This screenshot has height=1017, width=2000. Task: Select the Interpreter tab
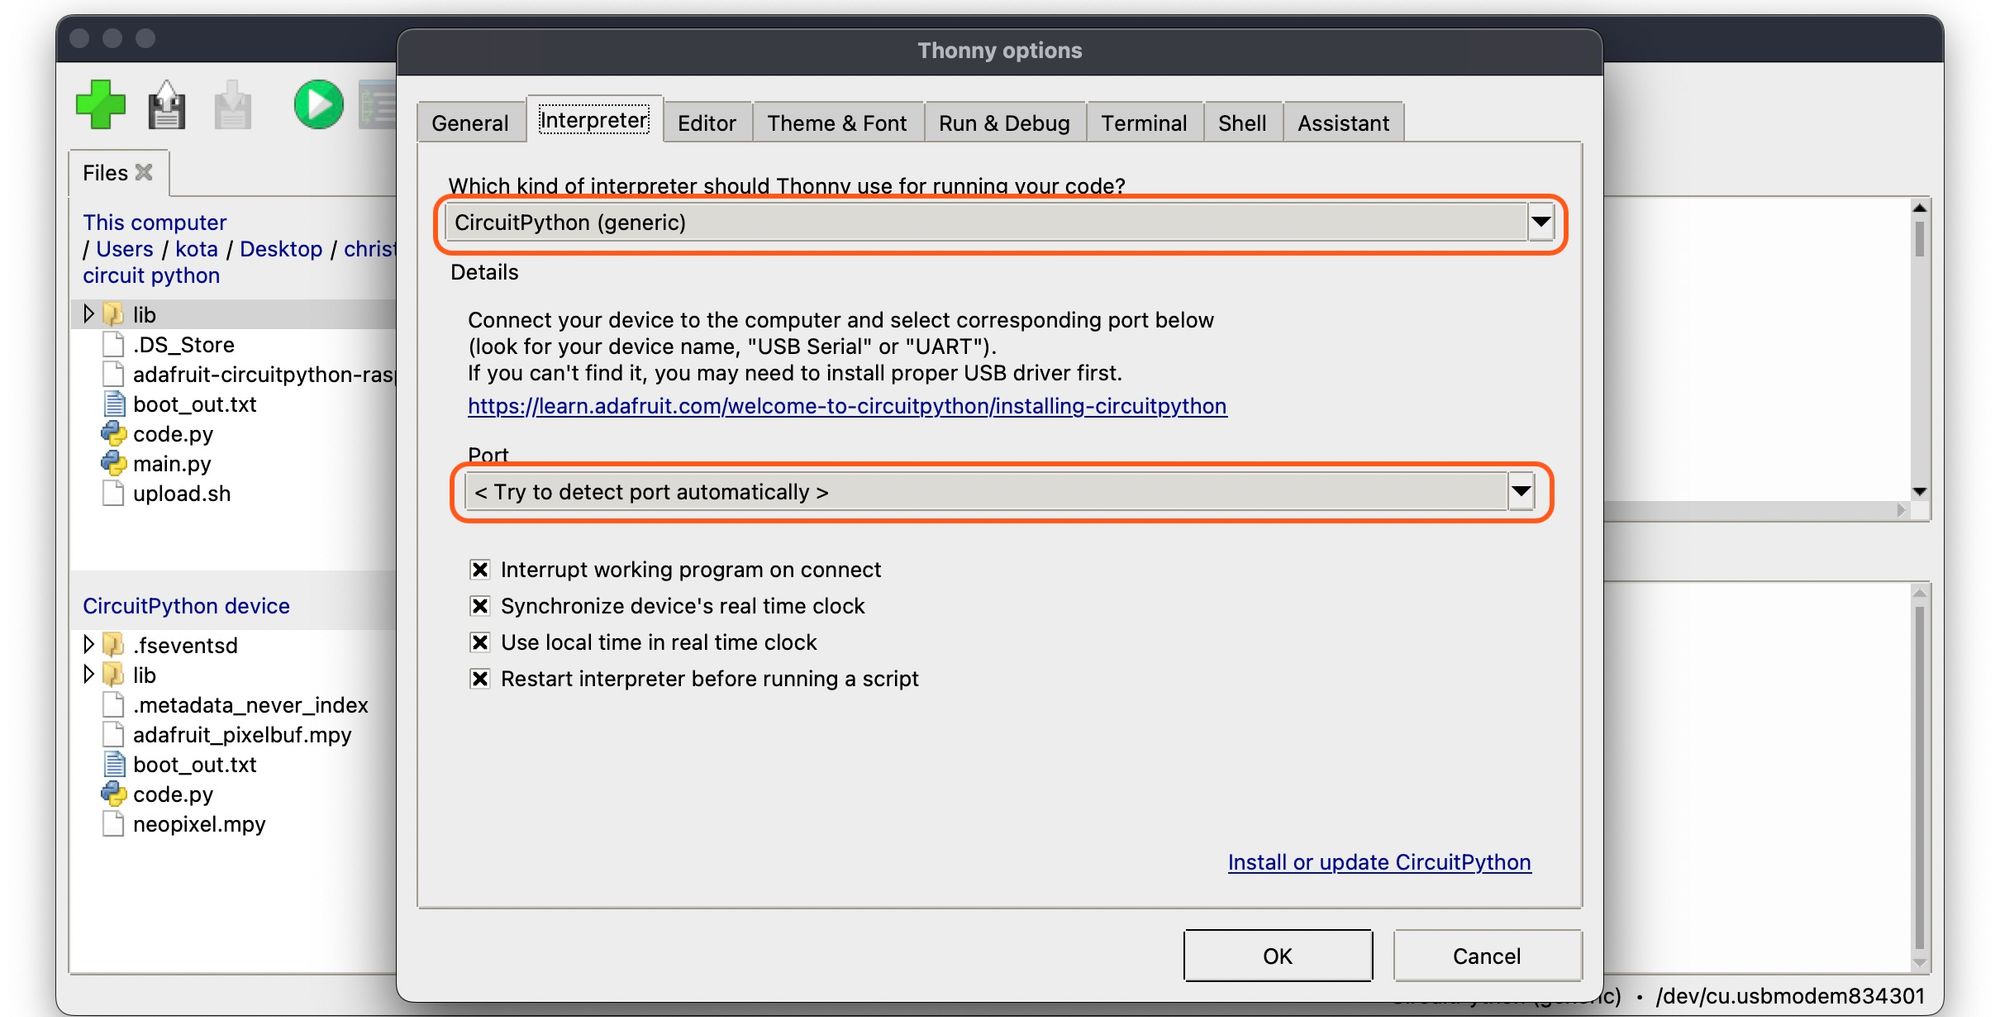594,120
